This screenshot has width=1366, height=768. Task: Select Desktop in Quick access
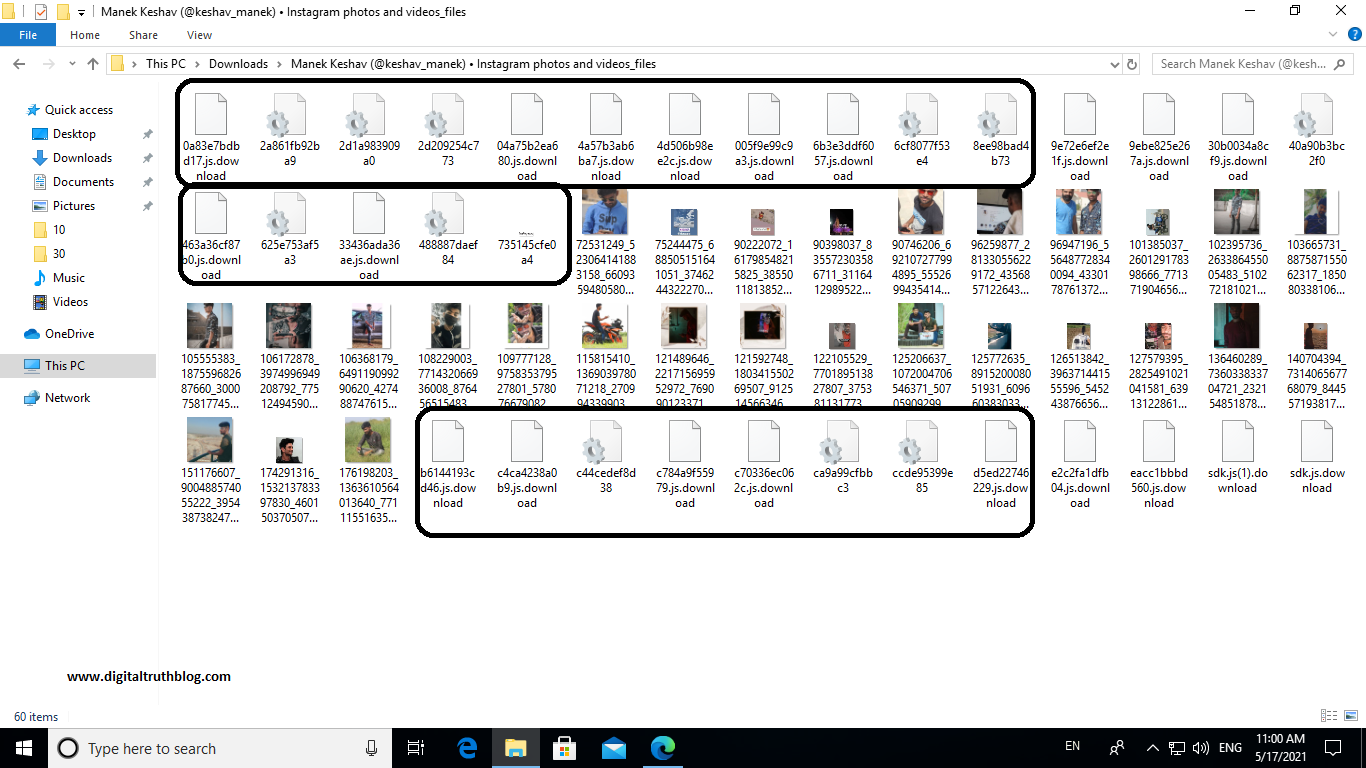click(x=74, y=134)
